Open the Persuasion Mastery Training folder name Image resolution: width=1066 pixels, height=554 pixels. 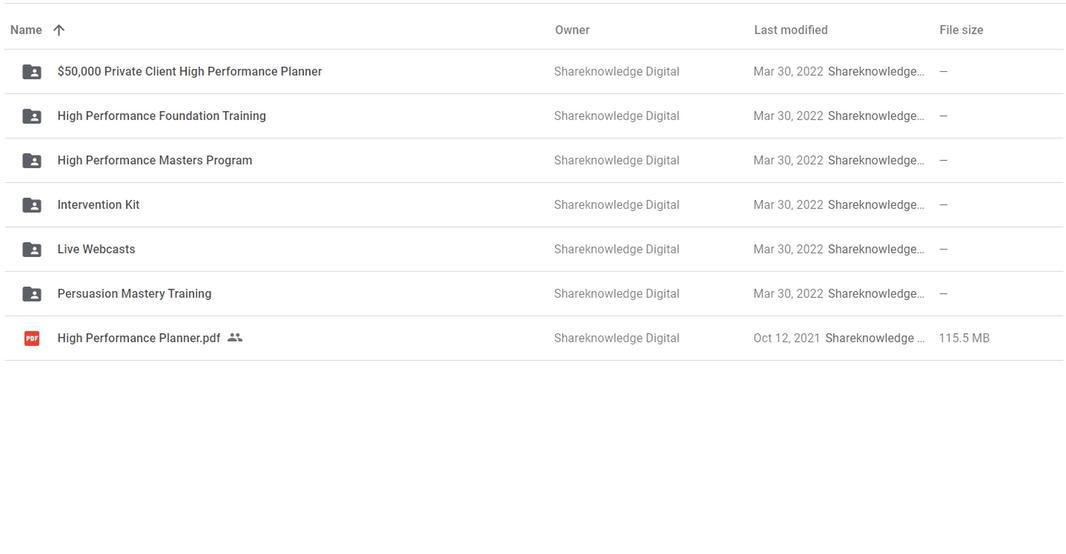click(134, 294)
